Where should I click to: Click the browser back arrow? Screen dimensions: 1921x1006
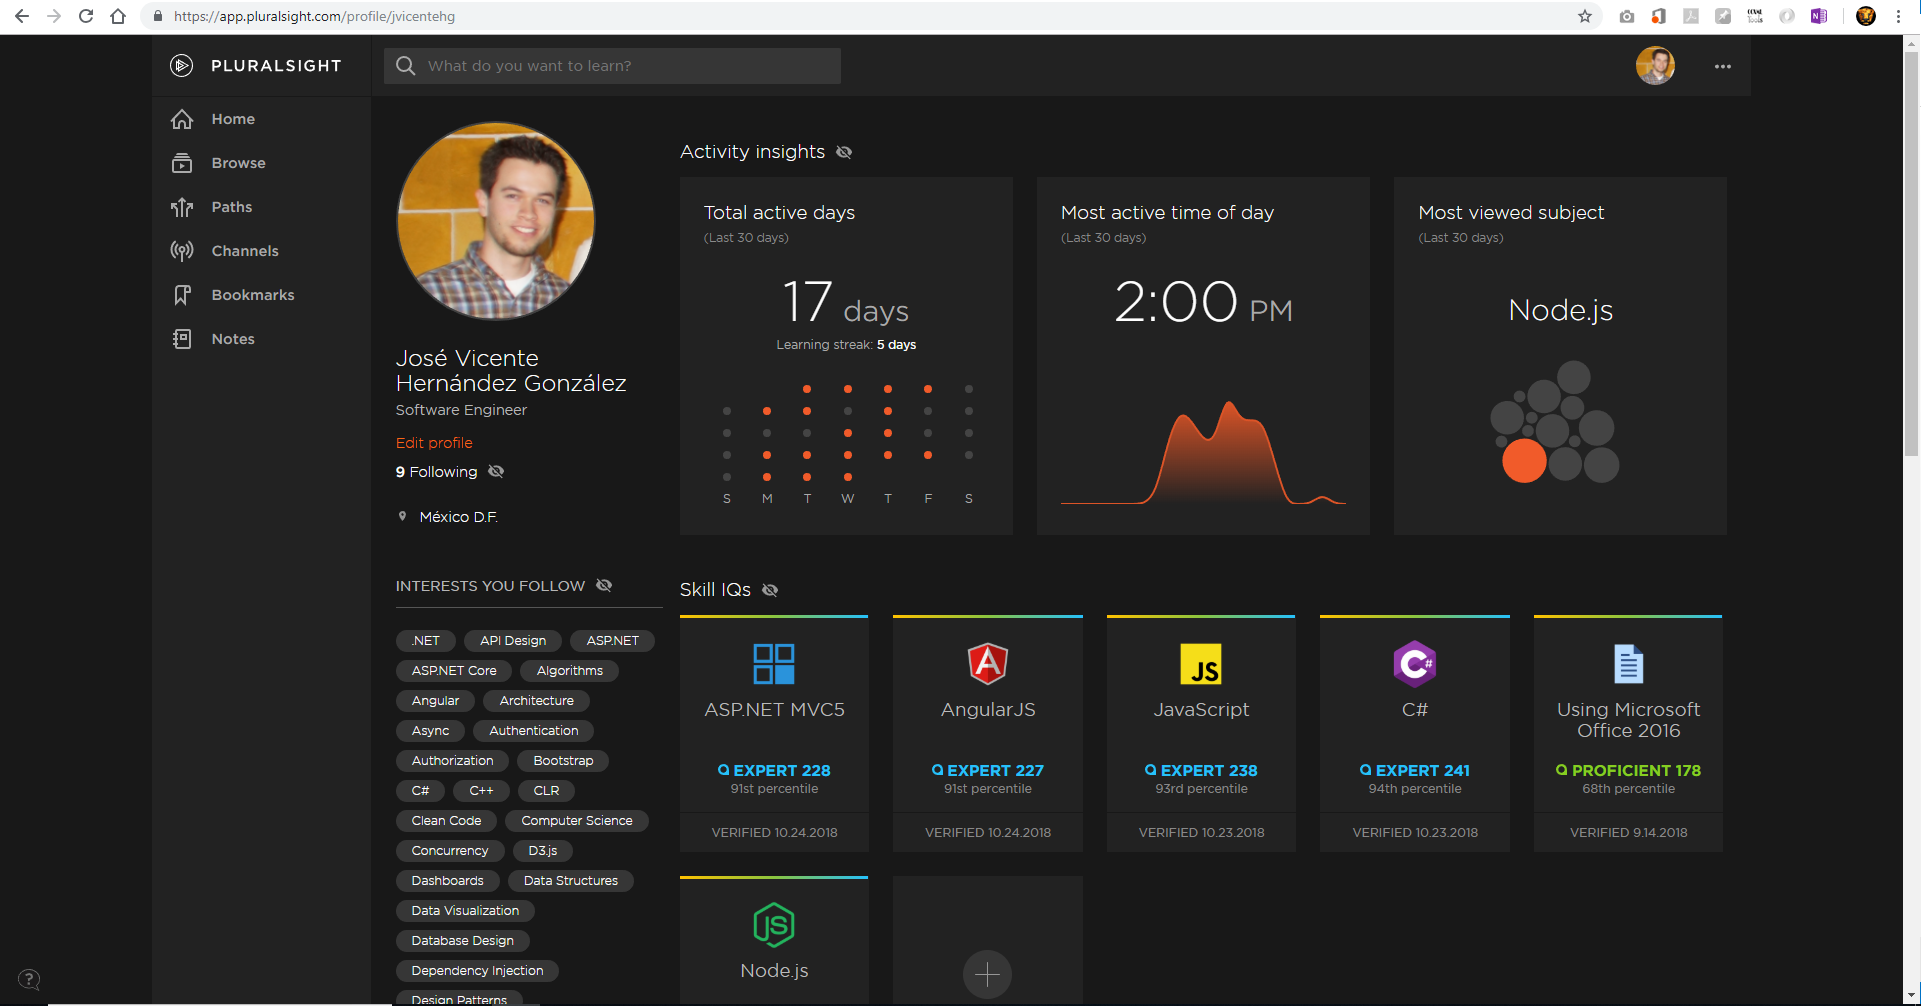[22, 16]
